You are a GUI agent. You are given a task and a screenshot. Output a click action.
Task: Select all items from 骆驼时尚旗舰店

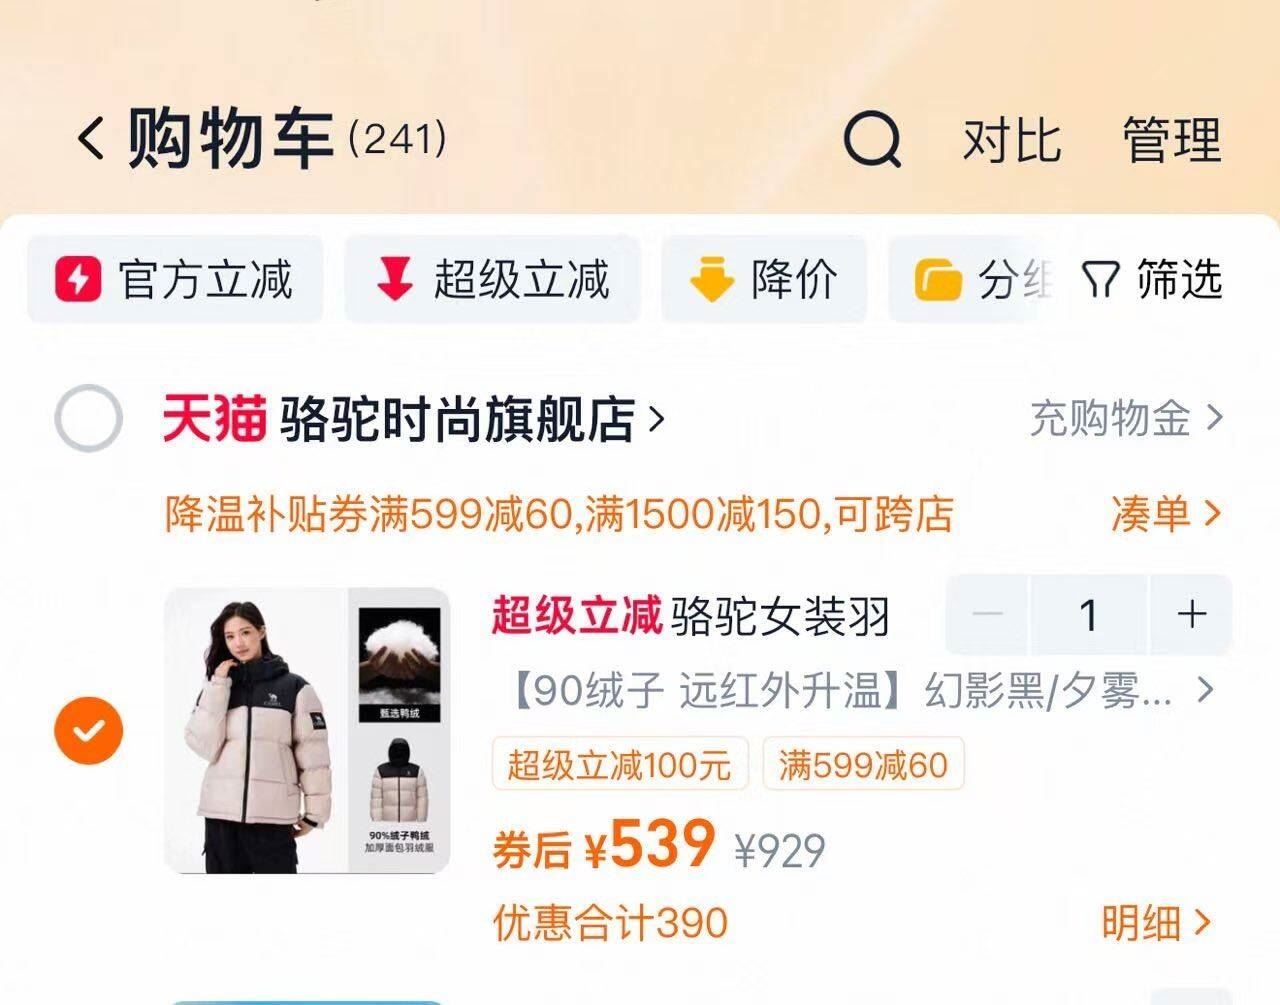tap(89, 418)
